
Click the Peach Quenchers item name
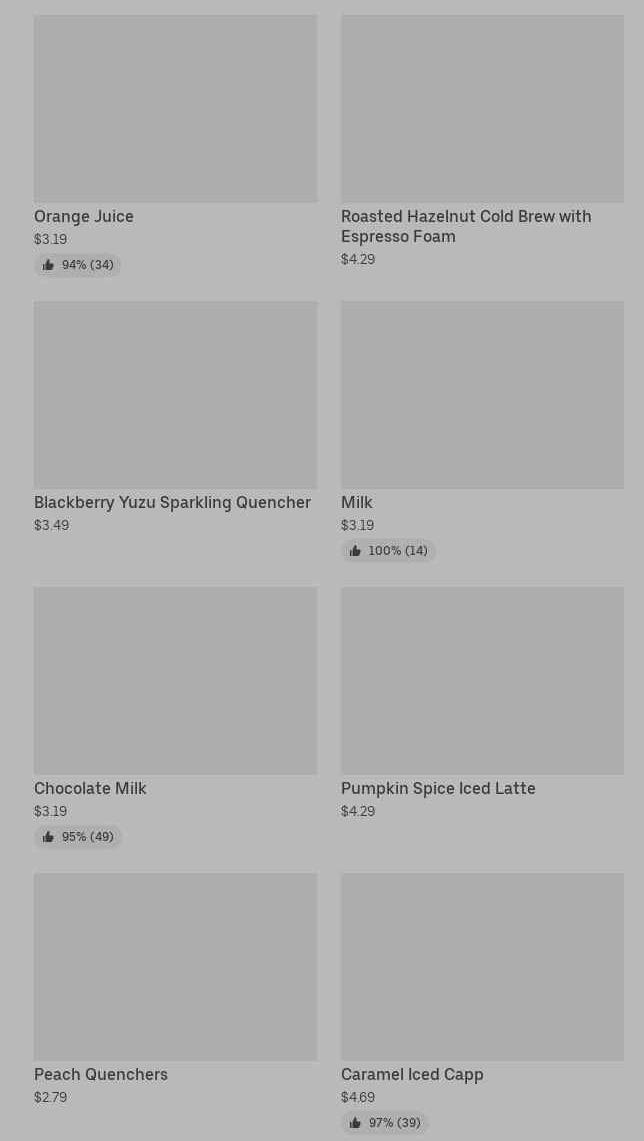pyautogui.click(x=101, y=1075)
